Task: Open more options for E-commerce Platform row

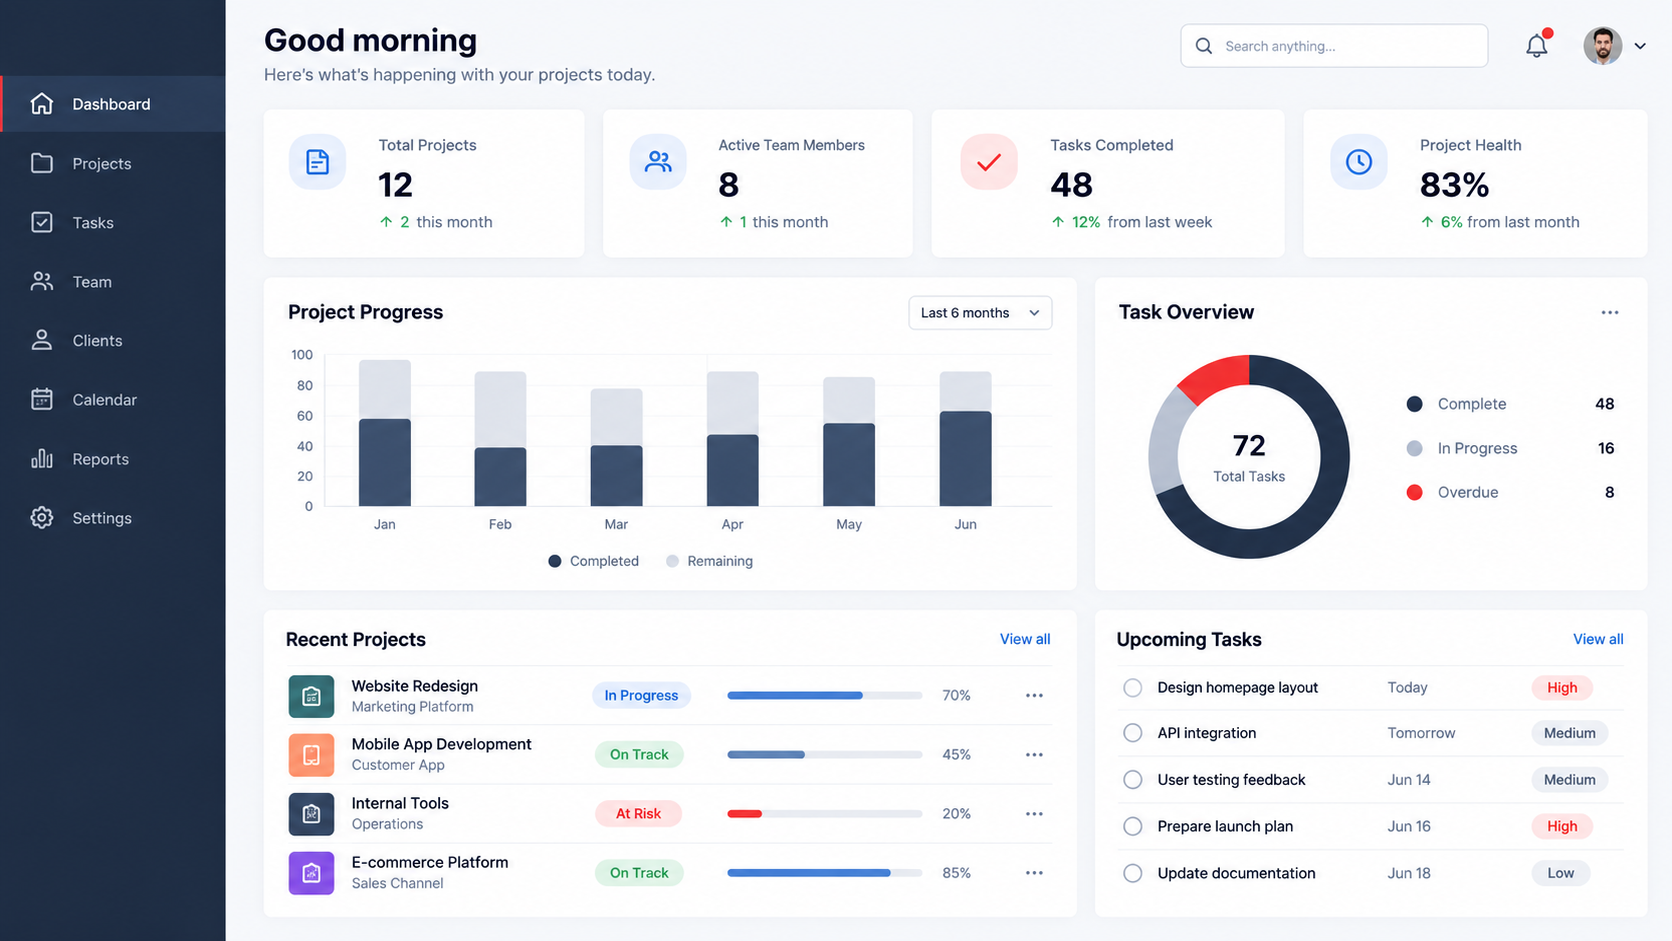Action: click(x=1034, y=873)
